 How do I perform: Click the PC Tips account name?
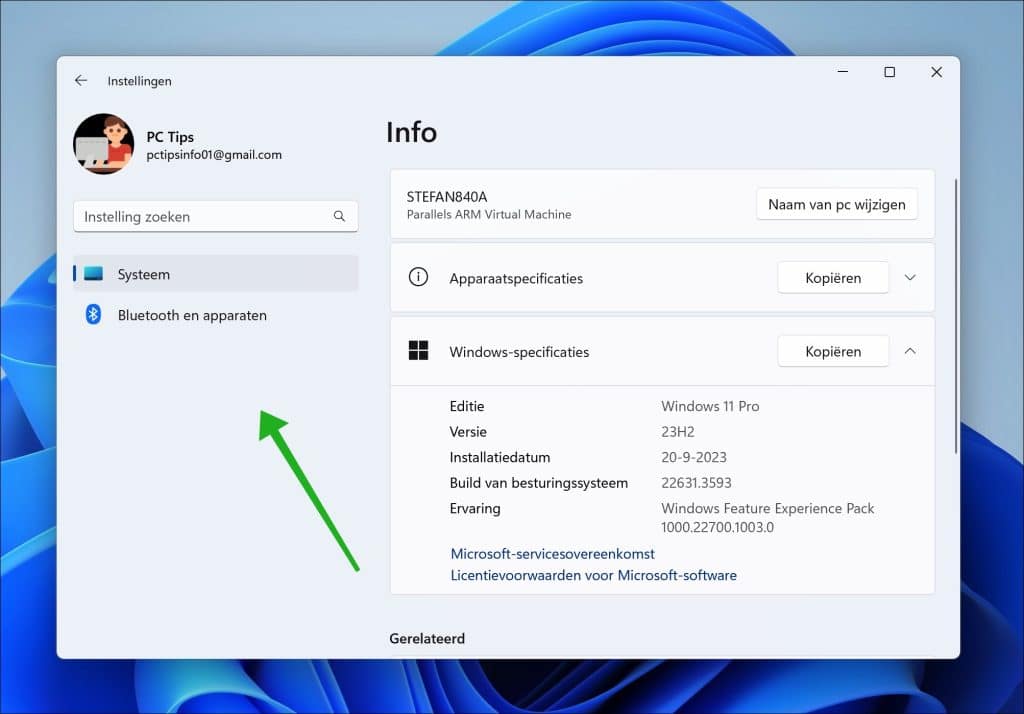(170, 137)
